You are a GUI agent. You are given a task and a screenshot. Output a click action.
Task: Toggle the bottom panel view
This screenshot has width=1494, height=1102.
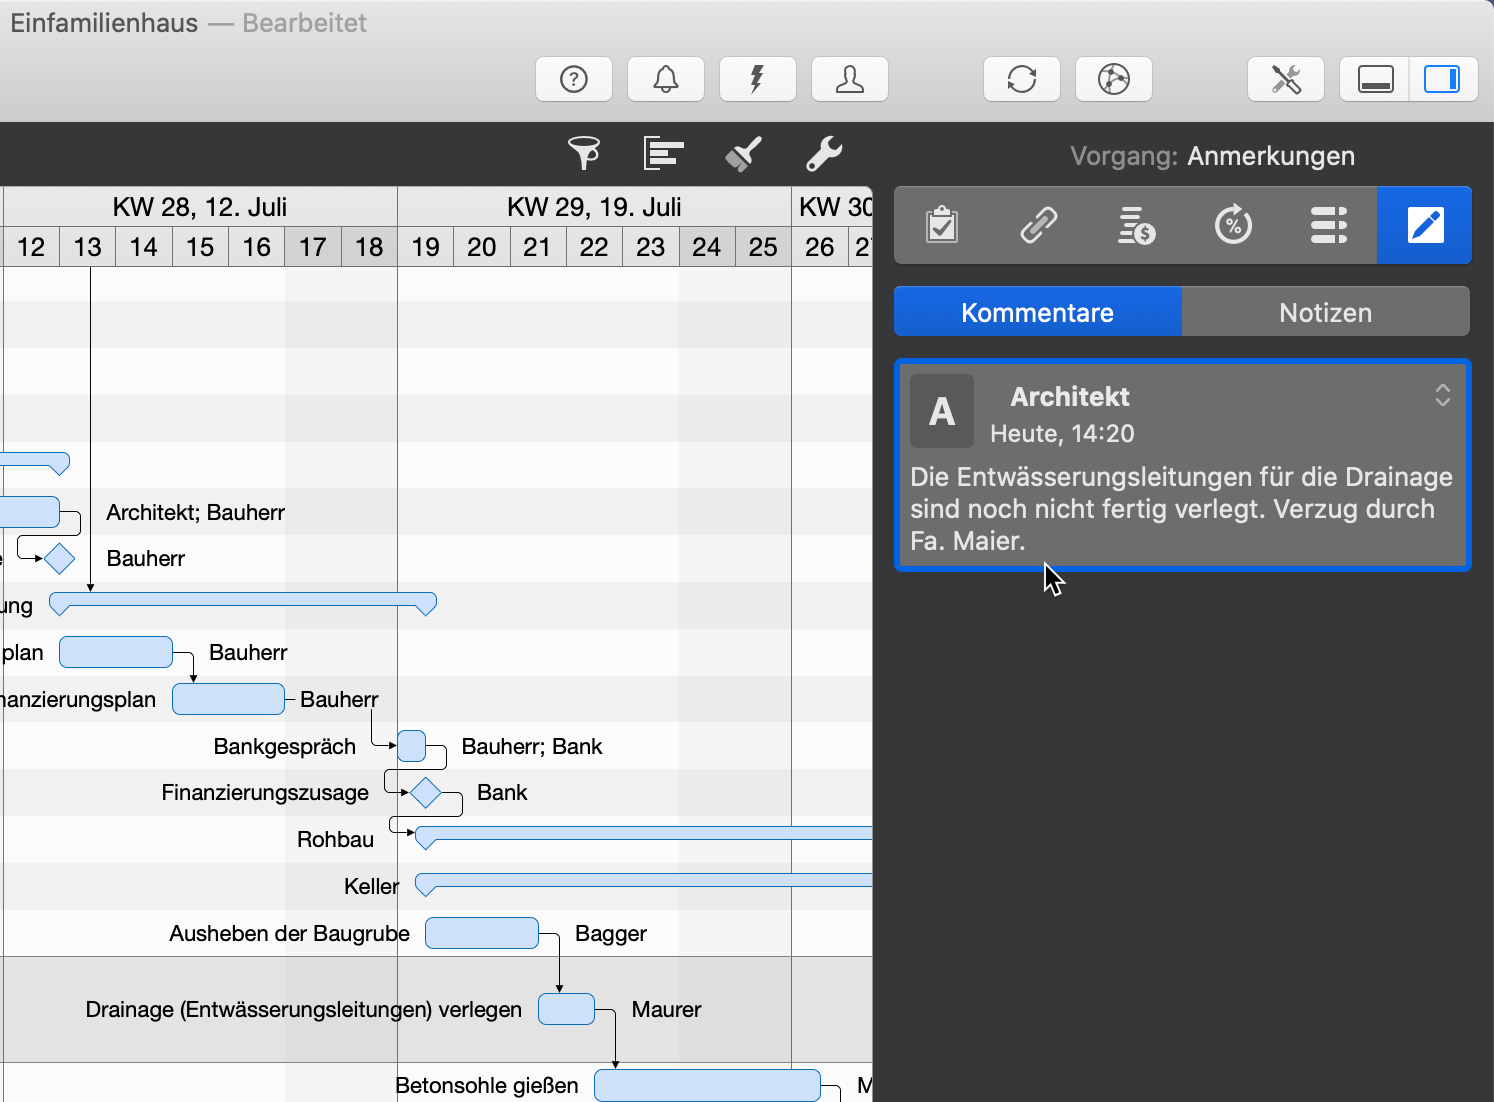point(1375,79)
